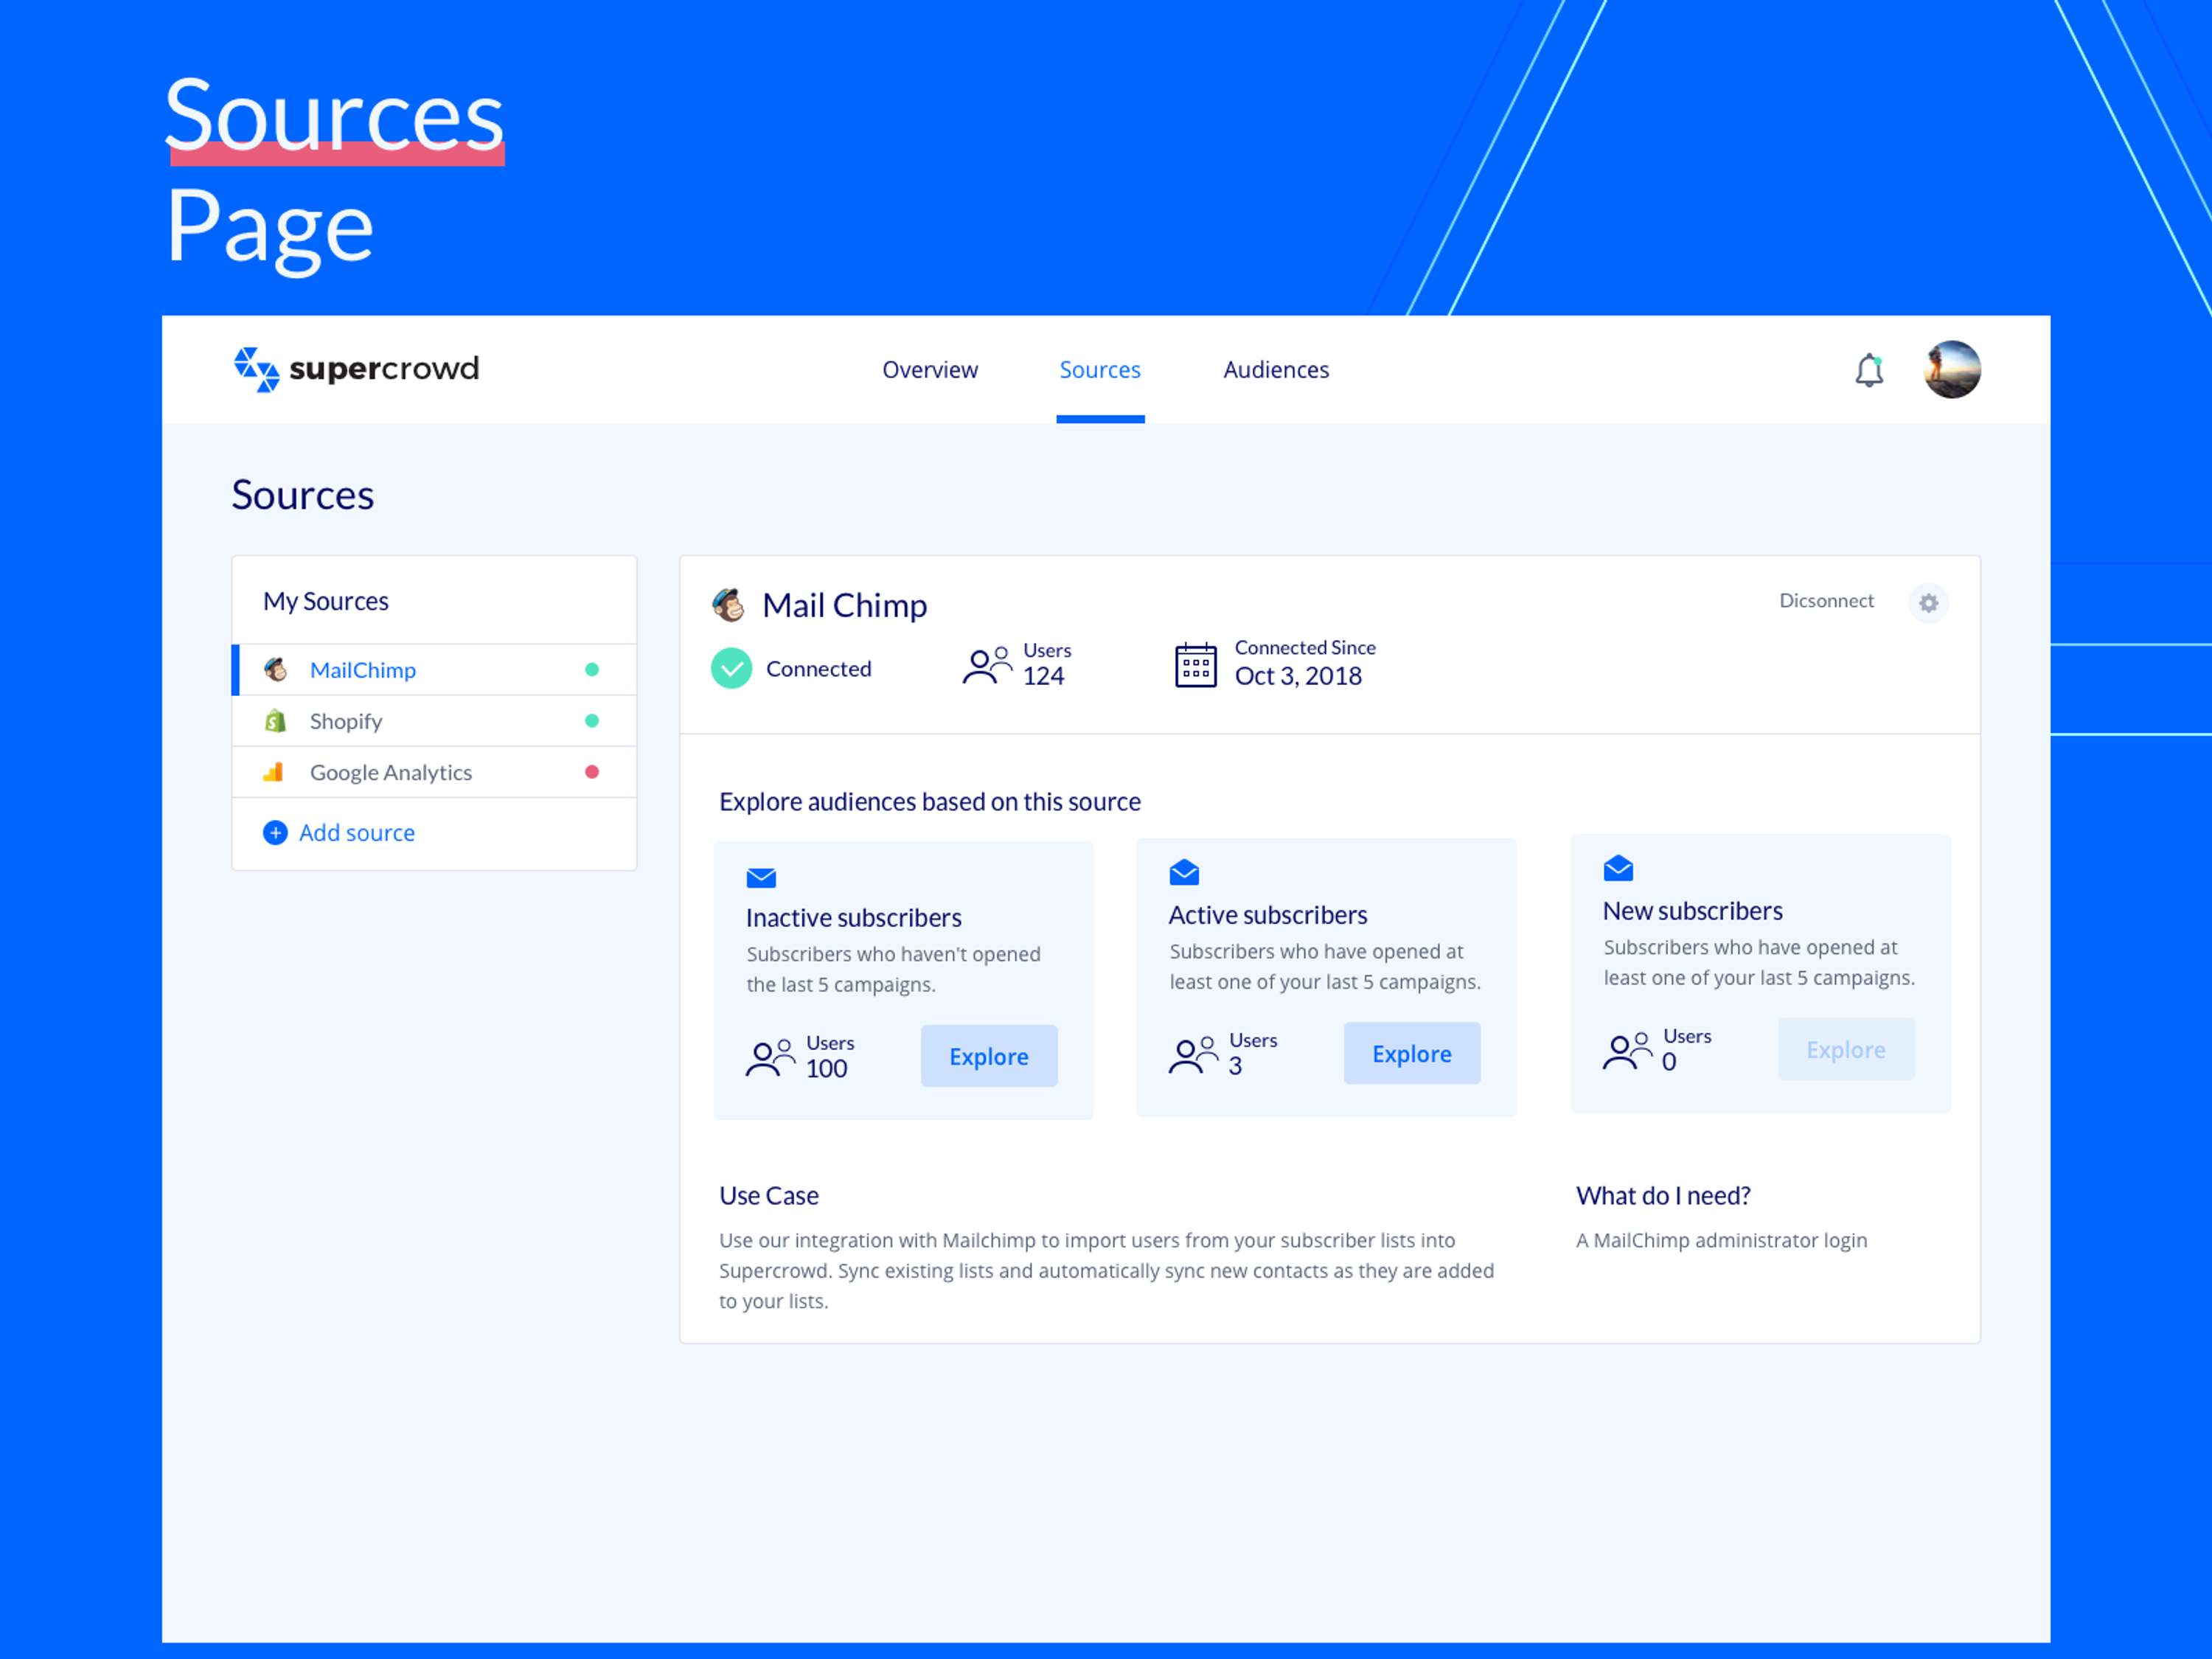The image size is (2212, 1659).
Task: Click the 'Inactive subscribers' title
Action: pos(854,918)
